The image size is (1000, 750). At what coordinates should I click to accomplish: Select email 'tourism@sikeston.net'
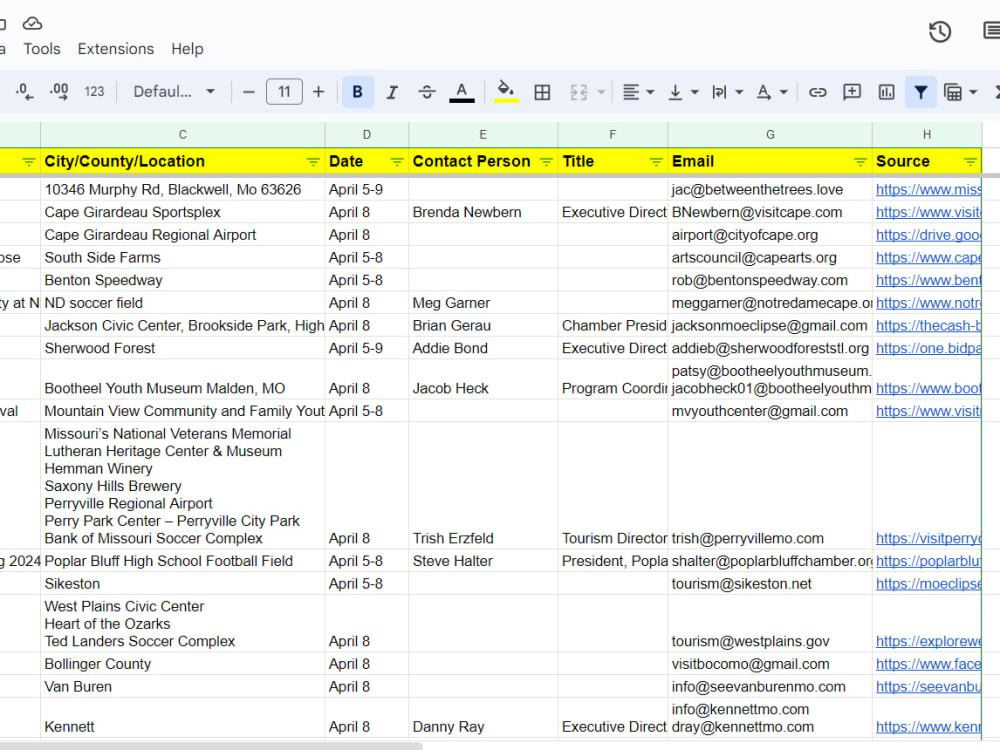click(770, 584)
